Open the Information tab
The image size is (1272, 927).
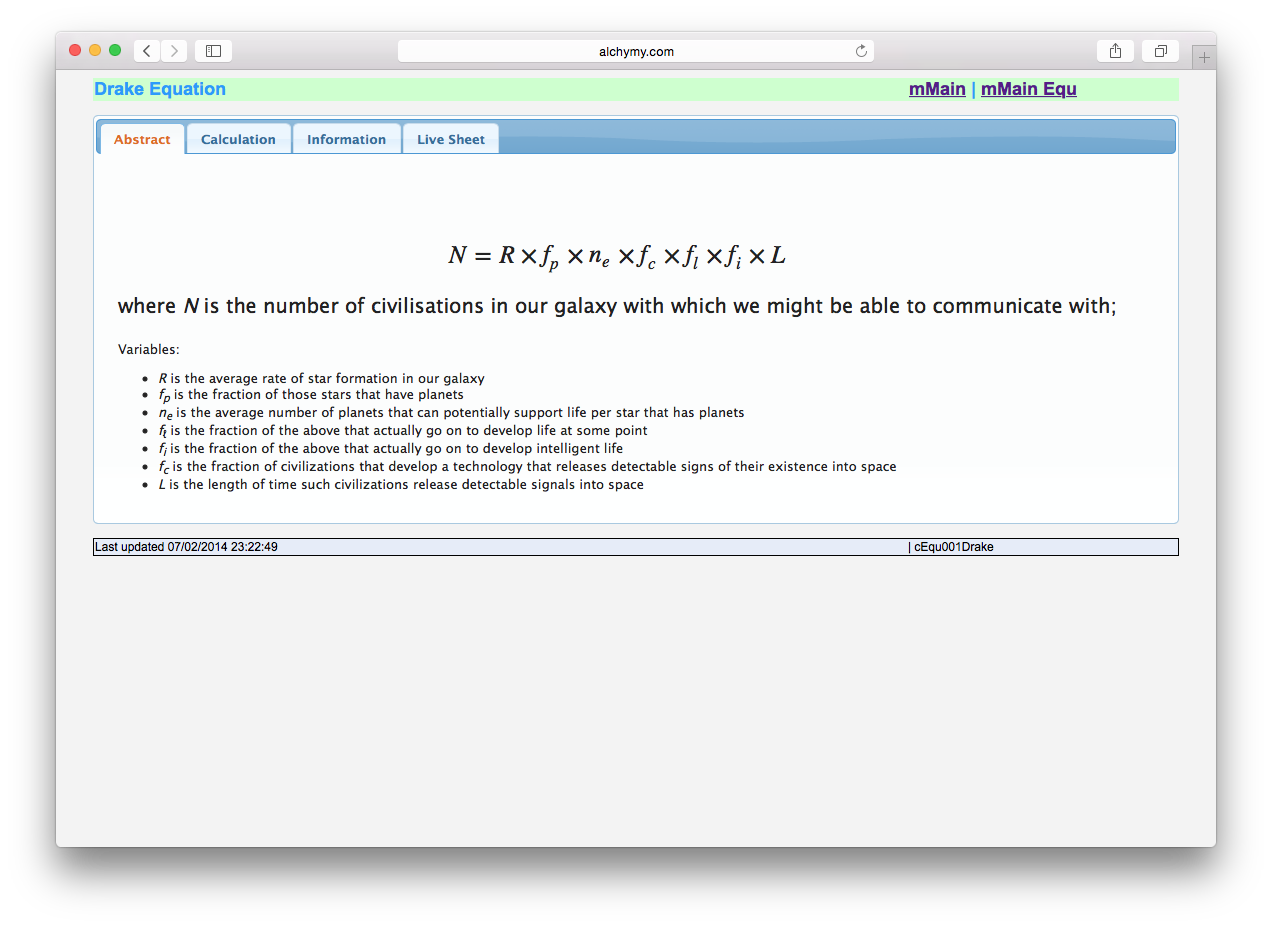[x=346, y=138]
